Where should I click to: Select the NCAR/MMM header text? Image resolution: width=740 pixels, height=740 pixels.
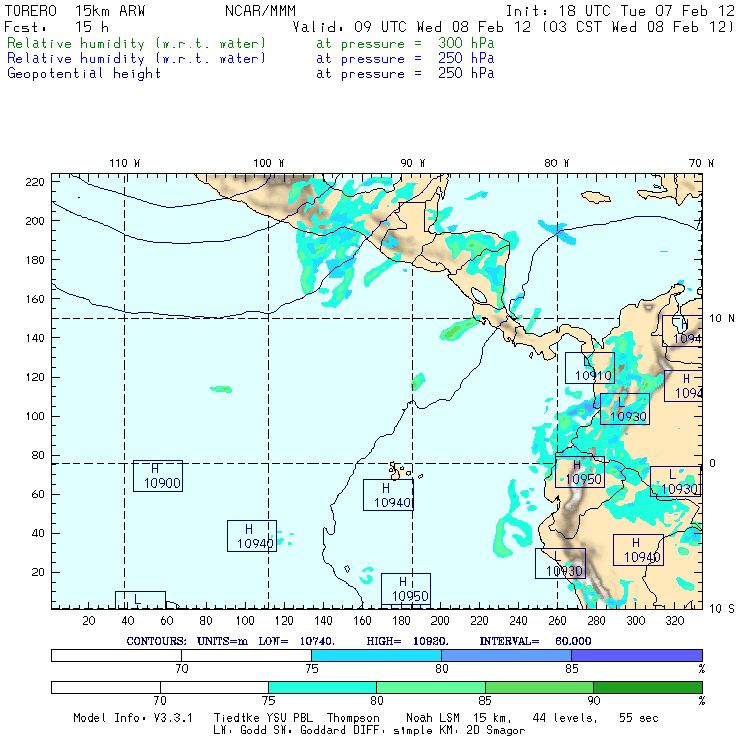pyautogui.click(x=260, y=10)
